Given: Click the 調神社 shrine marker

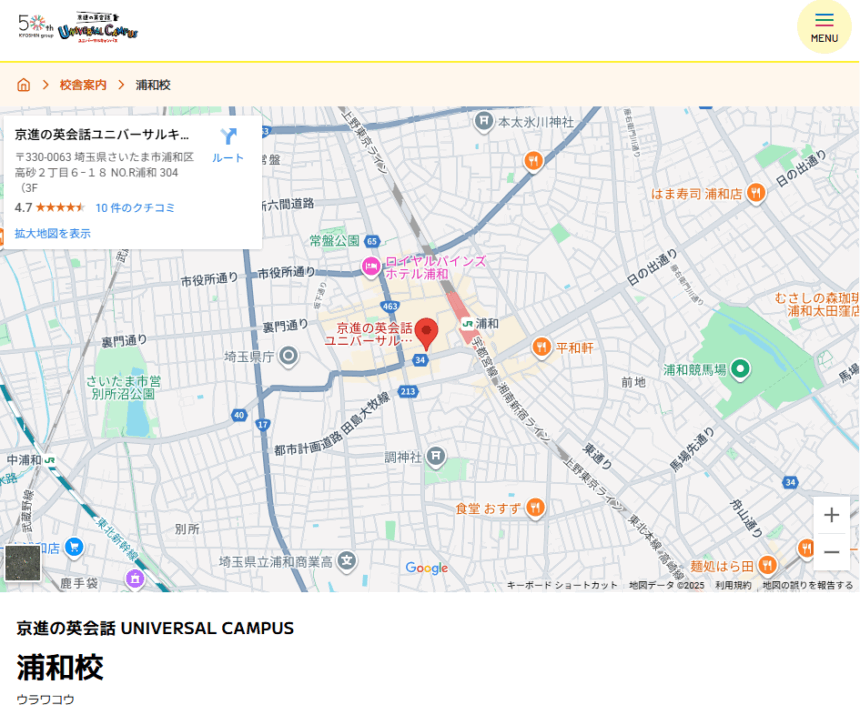Looking at the screenshot, I should point(436,457).
